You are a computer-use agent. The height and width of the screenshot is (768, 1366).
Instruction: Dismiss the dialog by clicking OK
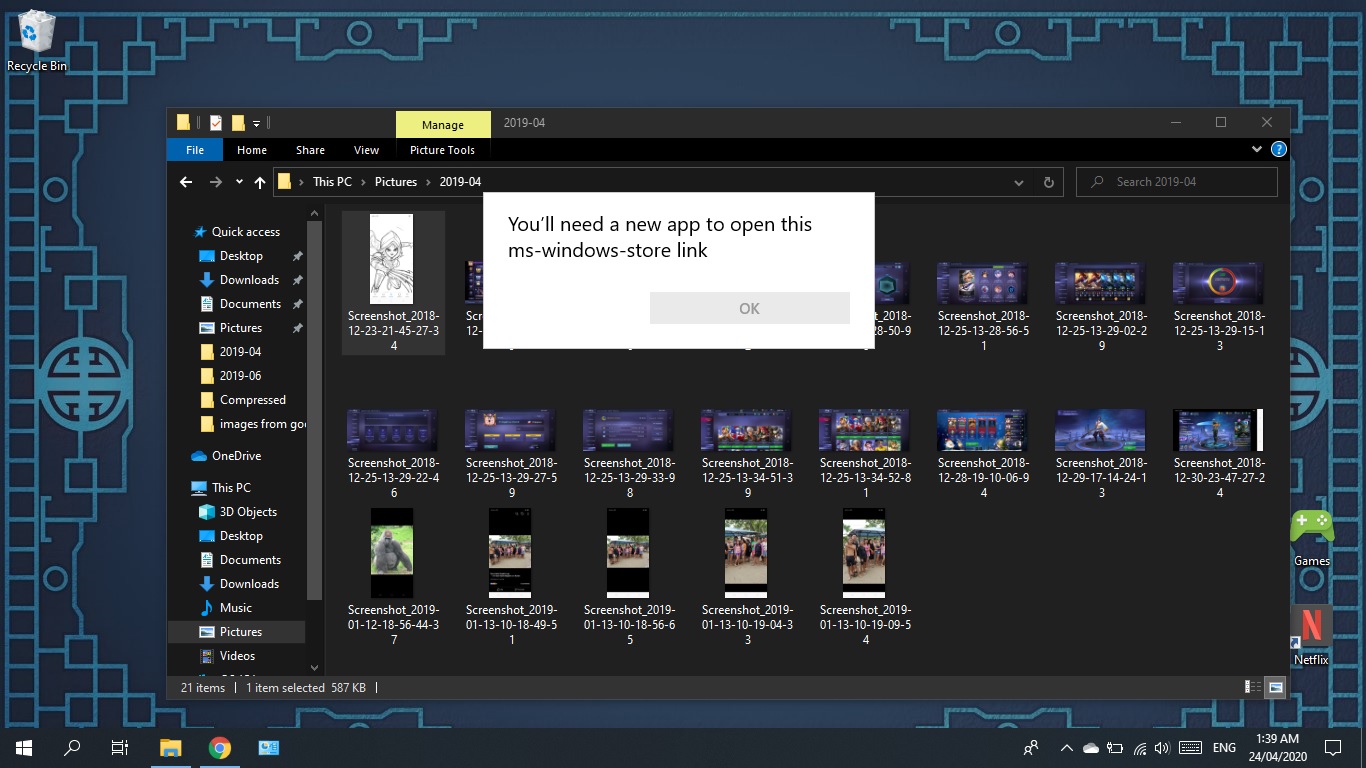click(749, 308)
